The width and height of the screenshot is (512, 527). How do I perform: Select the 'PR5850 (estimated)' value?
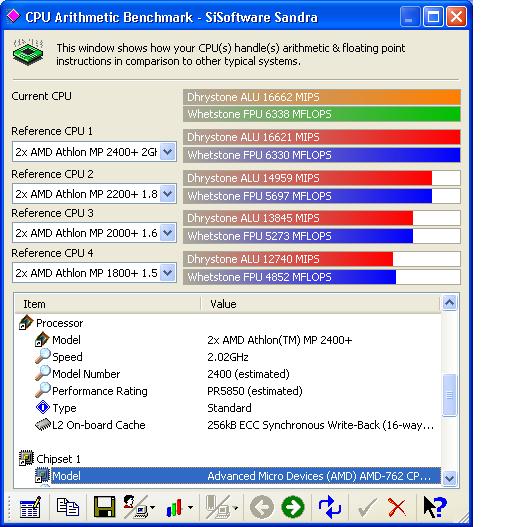(255, 391)
